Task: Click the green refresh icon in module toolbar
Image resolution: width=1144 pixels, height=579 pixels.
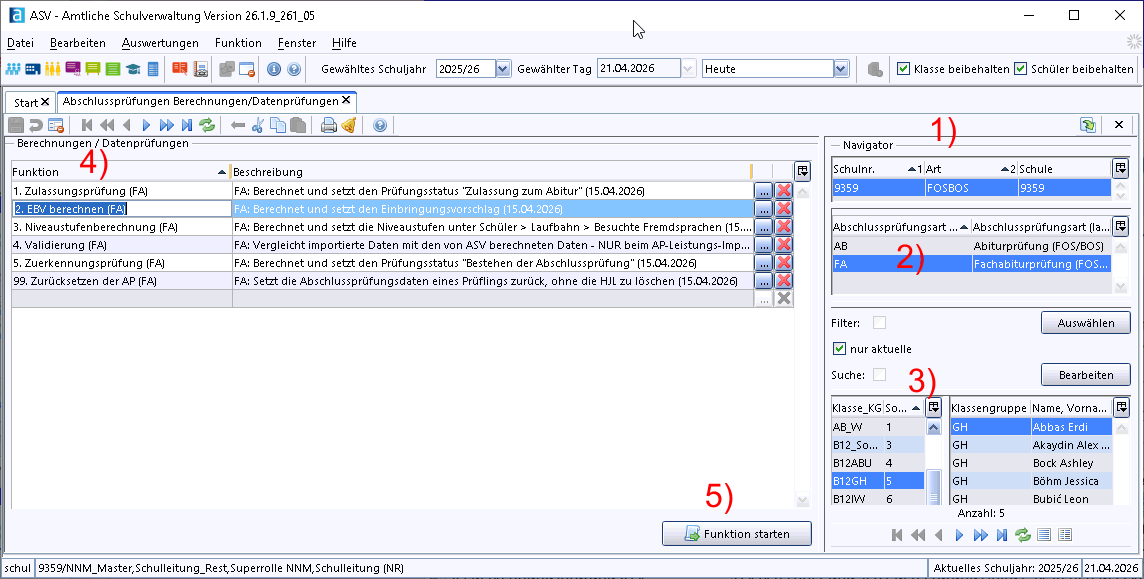Action: tap(207, 125)
